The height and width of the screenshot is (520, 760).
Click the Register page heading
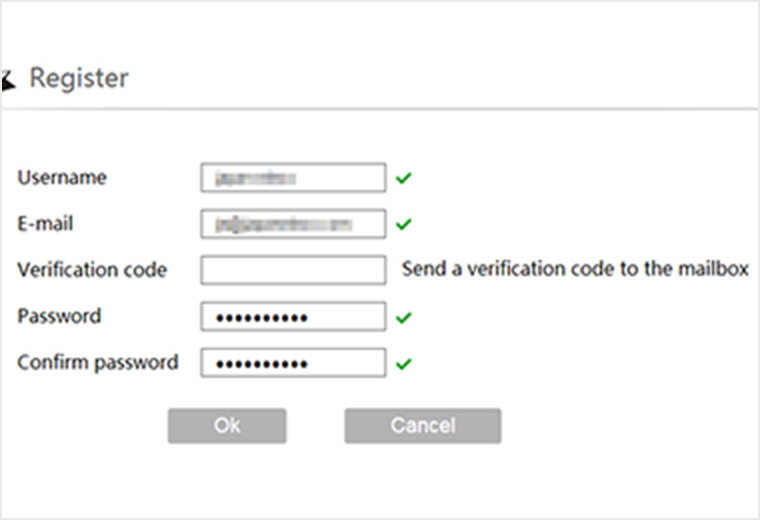coord(79,78)
